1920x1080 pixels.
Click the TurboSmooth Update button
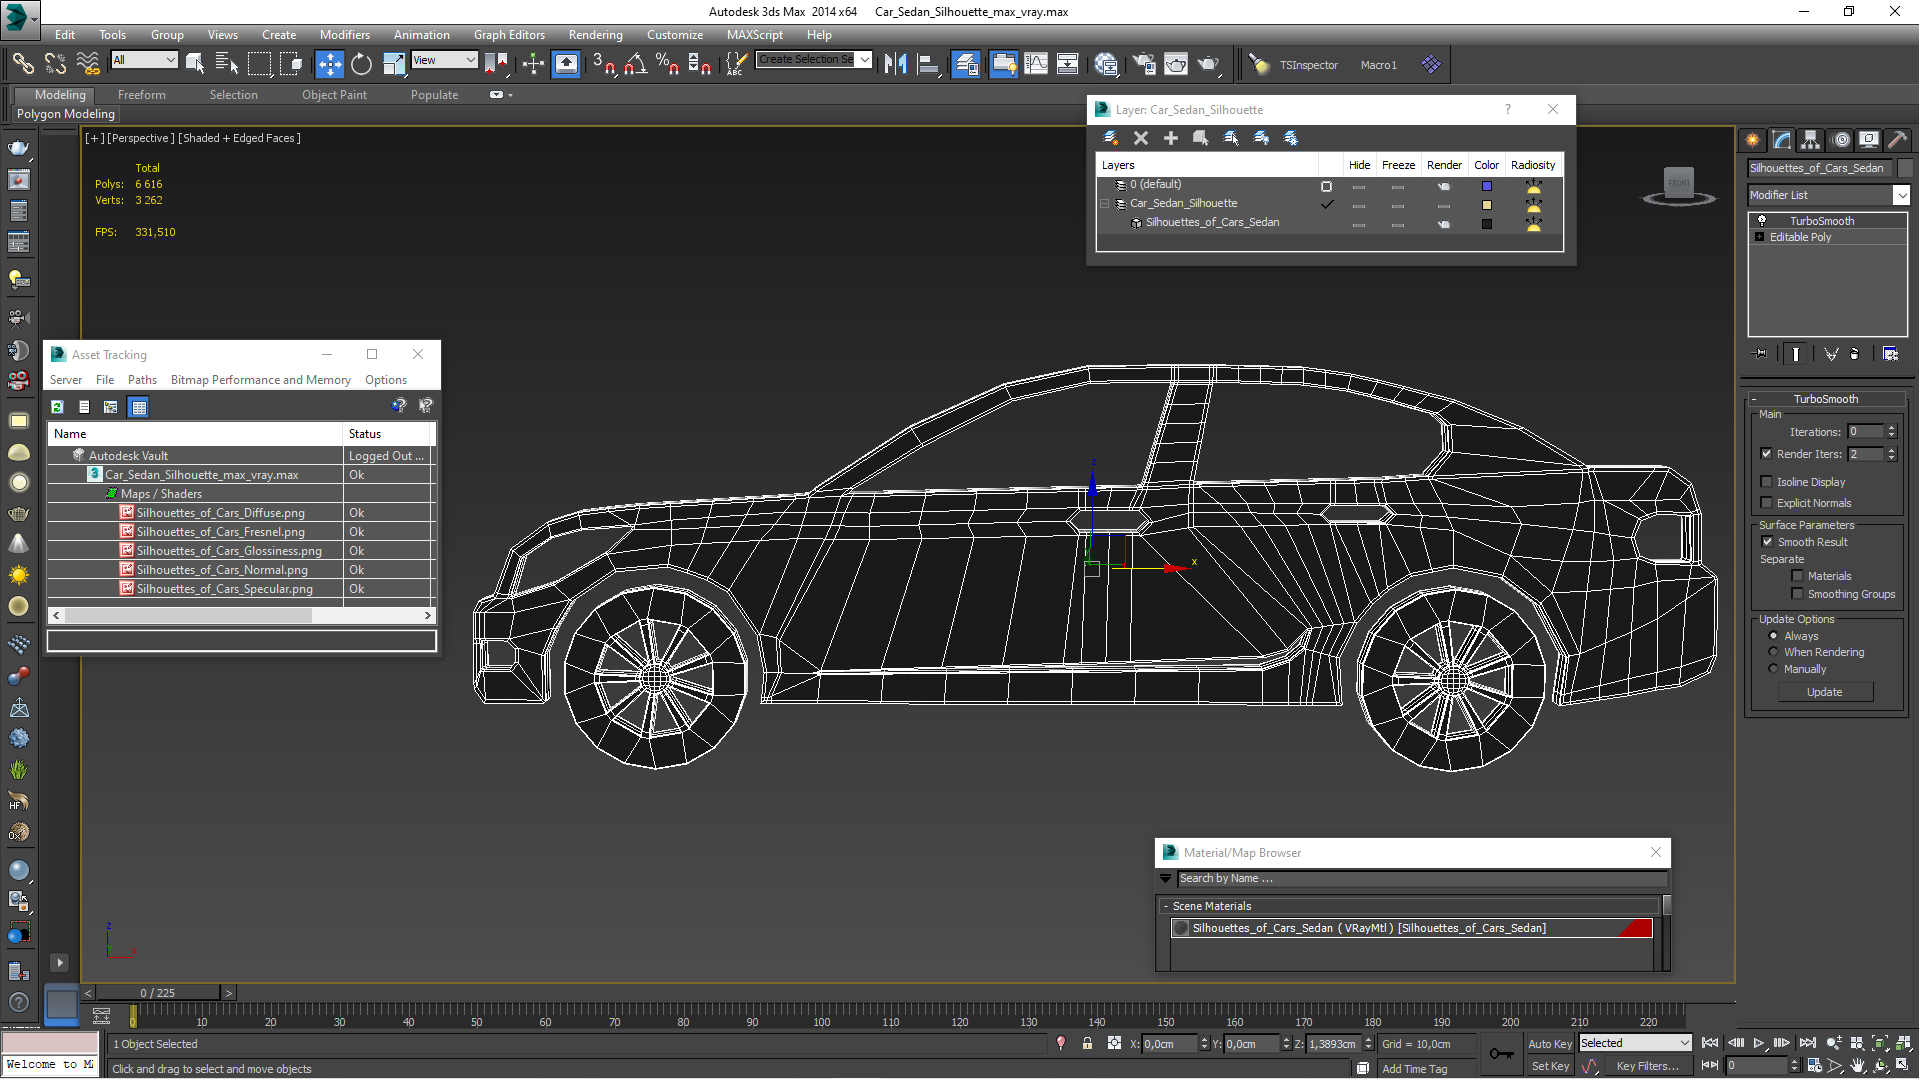coord(1825,692)
